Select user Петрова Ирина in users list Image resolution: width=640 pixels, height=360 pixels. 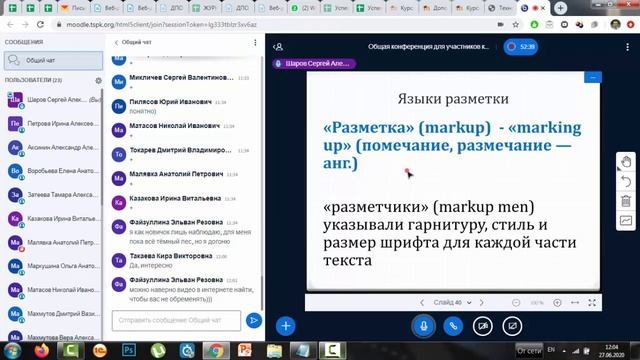[x=53, y=124]
